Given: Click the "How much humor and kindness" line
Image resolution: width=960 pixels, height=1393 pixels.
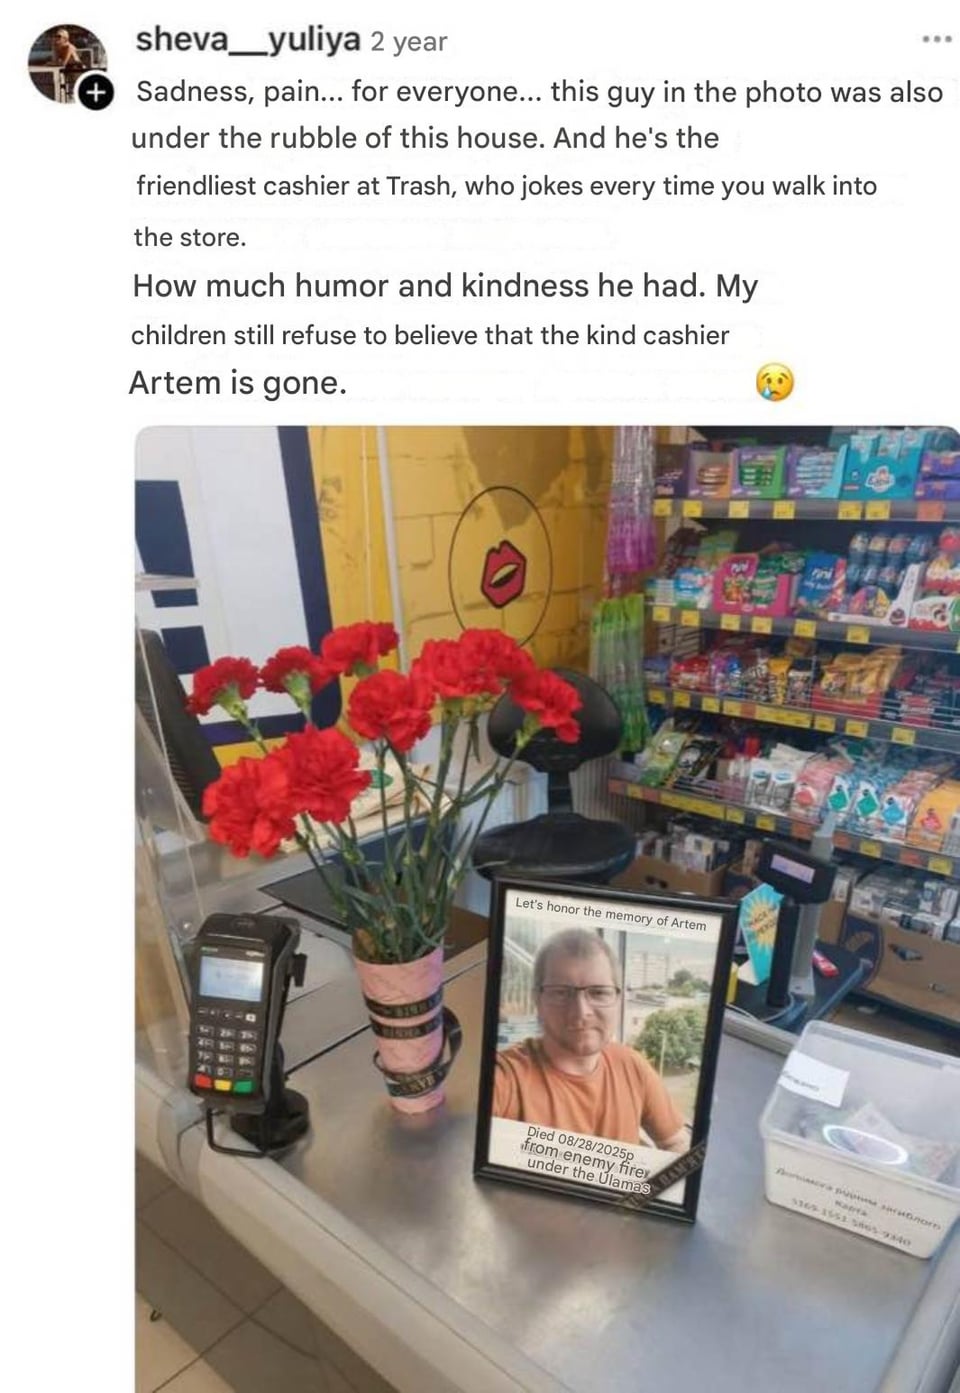Looking at the screenshot, I should pos(445,286).
